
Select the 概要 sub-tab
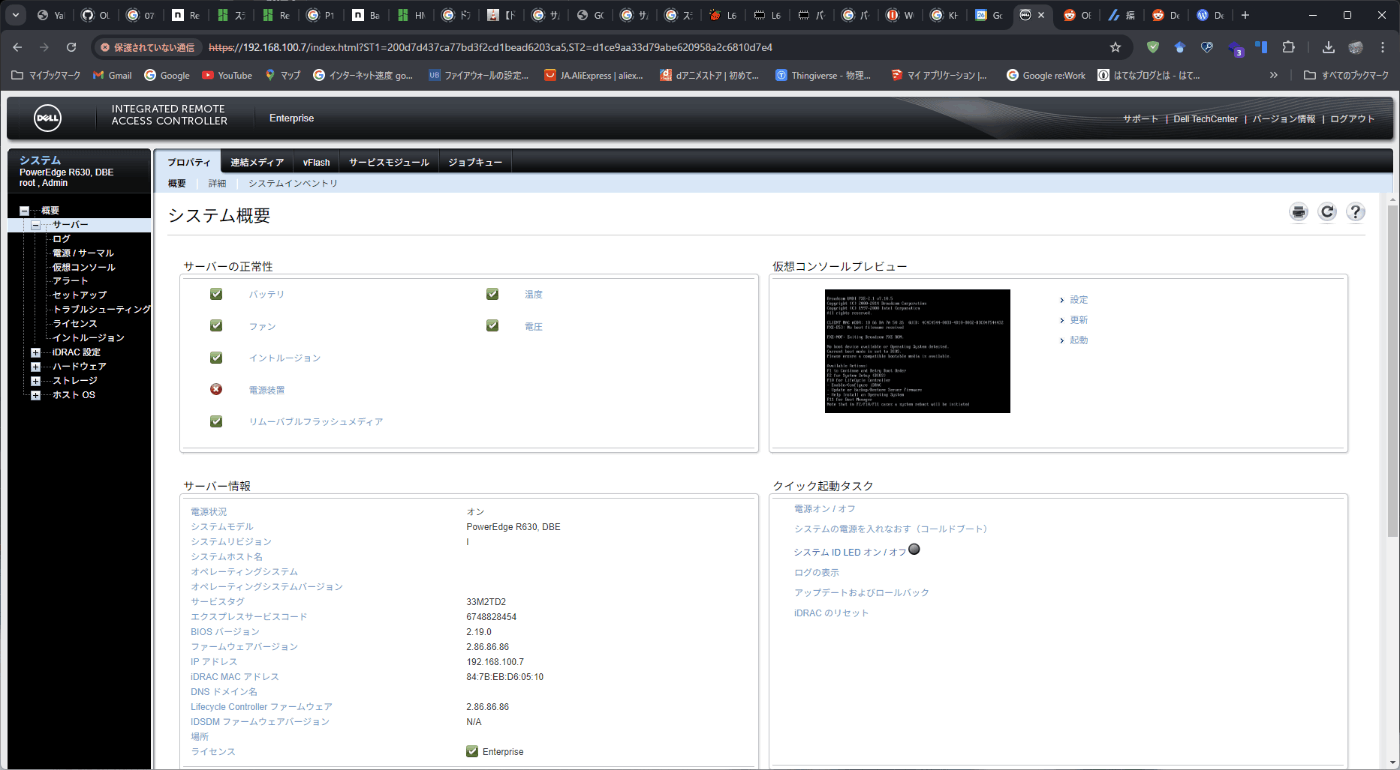[x=177, y=184]
